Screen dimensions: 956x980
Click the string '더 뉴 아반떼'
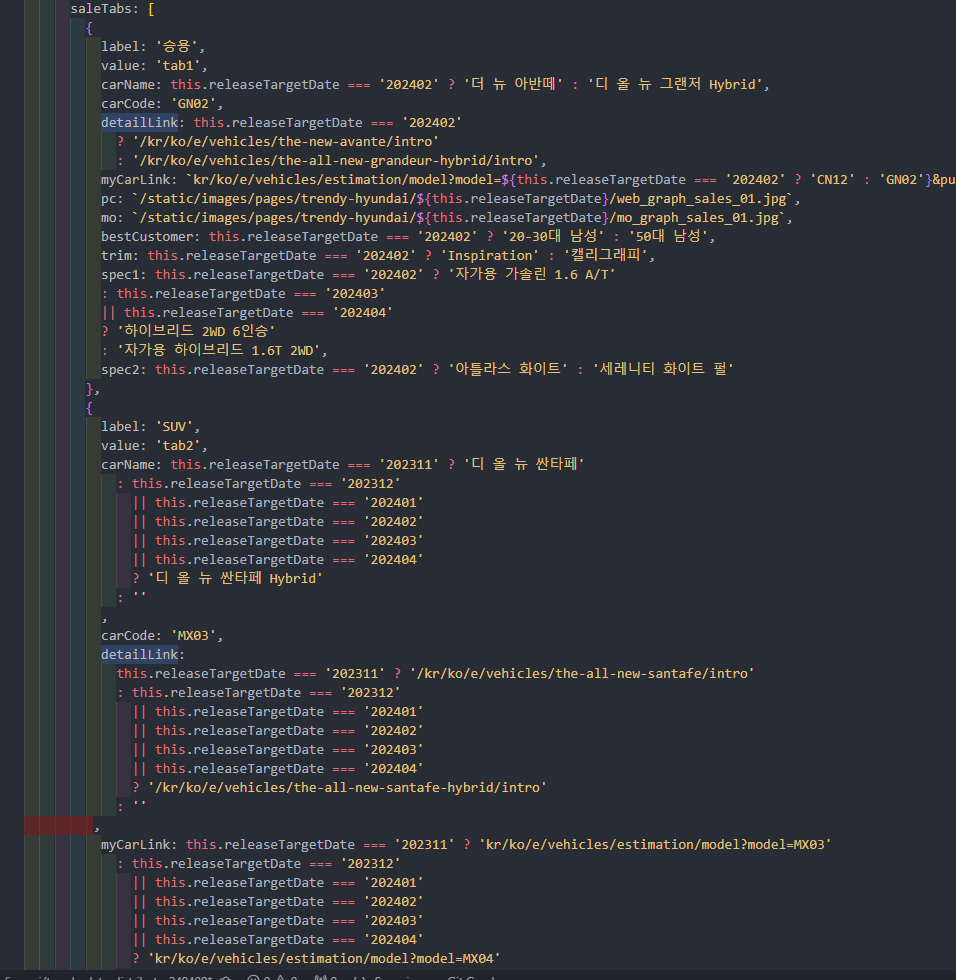tap(513, 84)
